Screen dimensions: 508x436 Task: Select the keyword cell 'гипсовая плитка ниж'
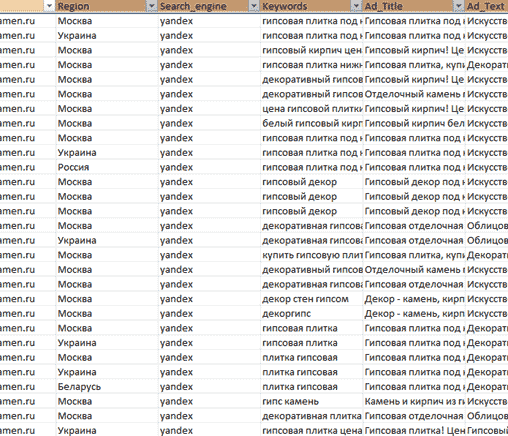click(x=311, y=65)
